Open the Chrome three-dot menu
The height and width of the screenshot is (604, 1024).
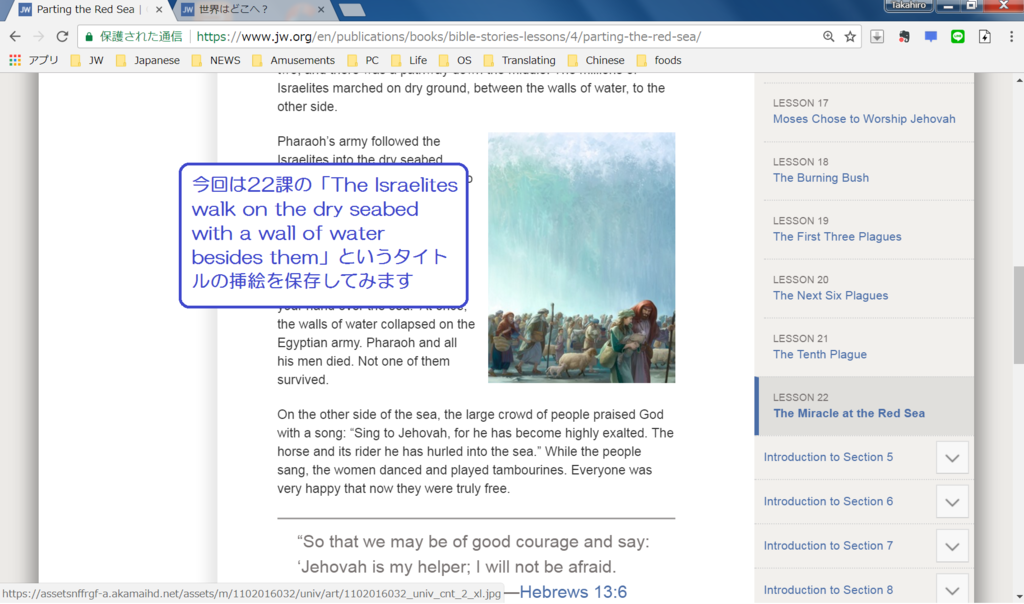tap(1011, 37)
